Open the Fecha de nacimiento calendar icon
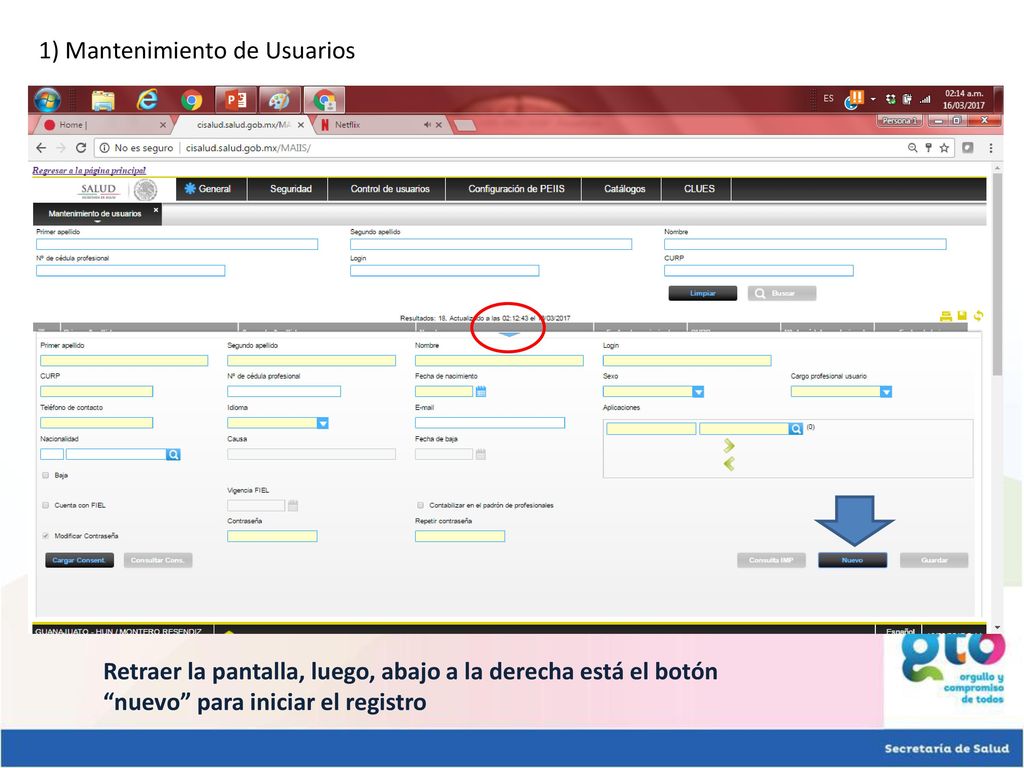 [x=481, y=391]
